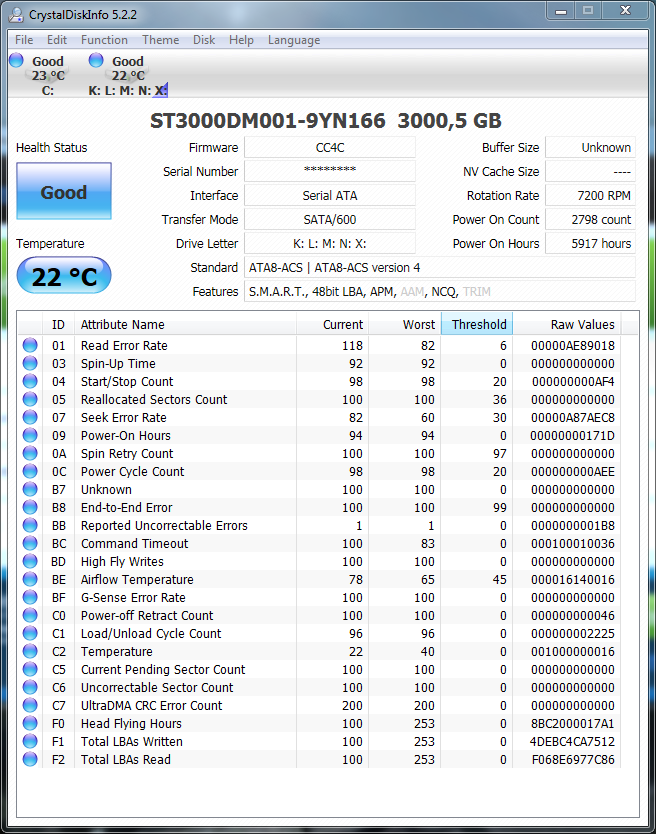
Task: Click status orb for End-to-End Error
Action: coord(30,507)
